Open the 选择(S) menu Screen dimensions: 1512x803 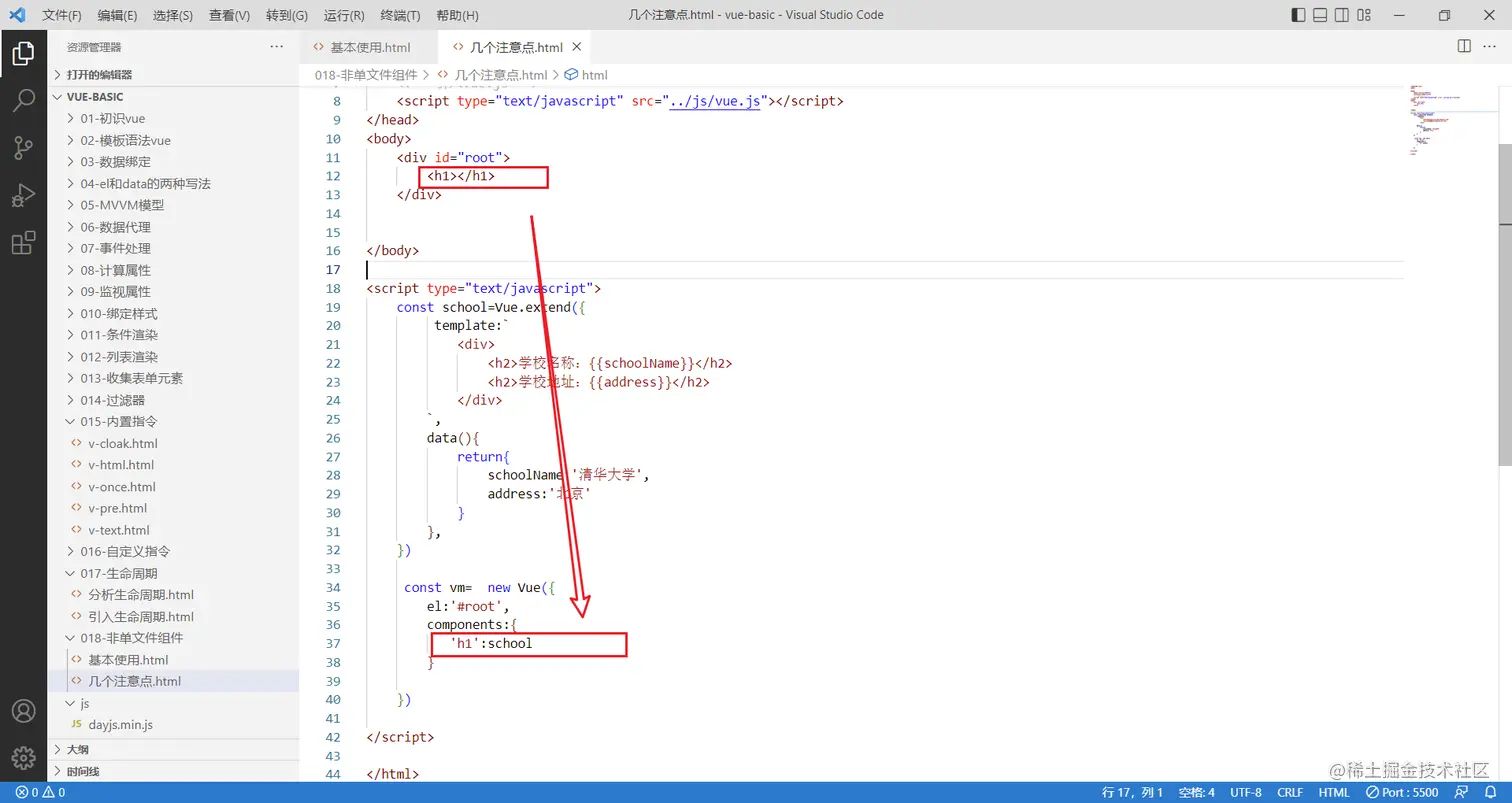[173, 15]
